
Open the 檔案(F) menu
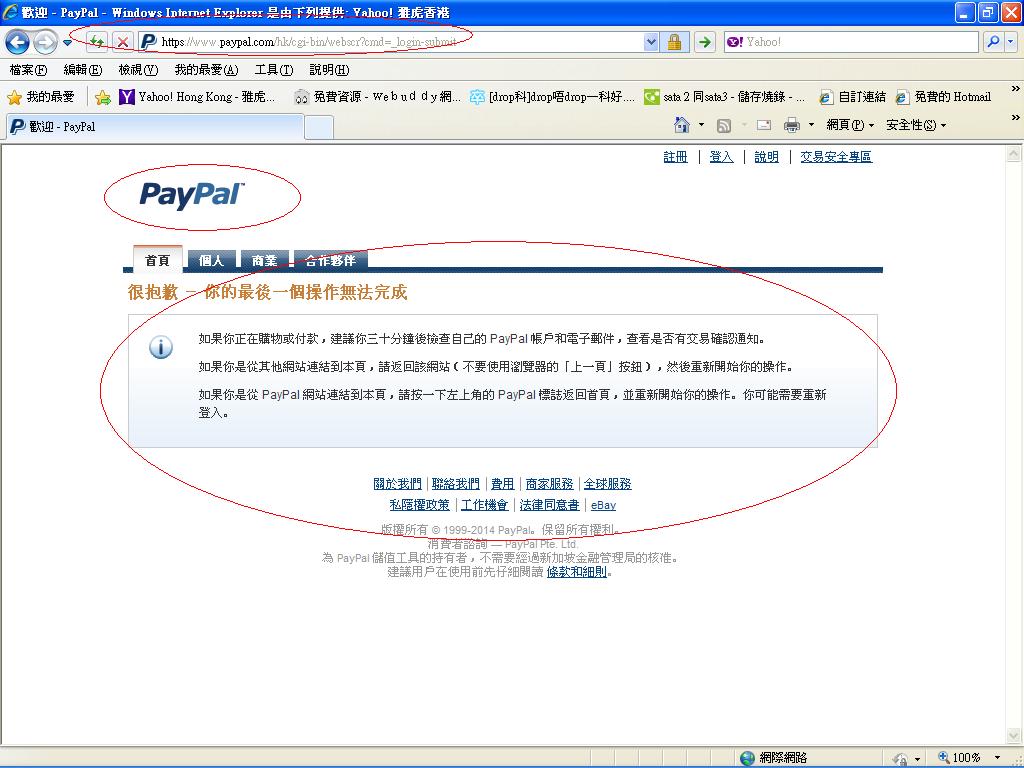click(x=28, y=70)
